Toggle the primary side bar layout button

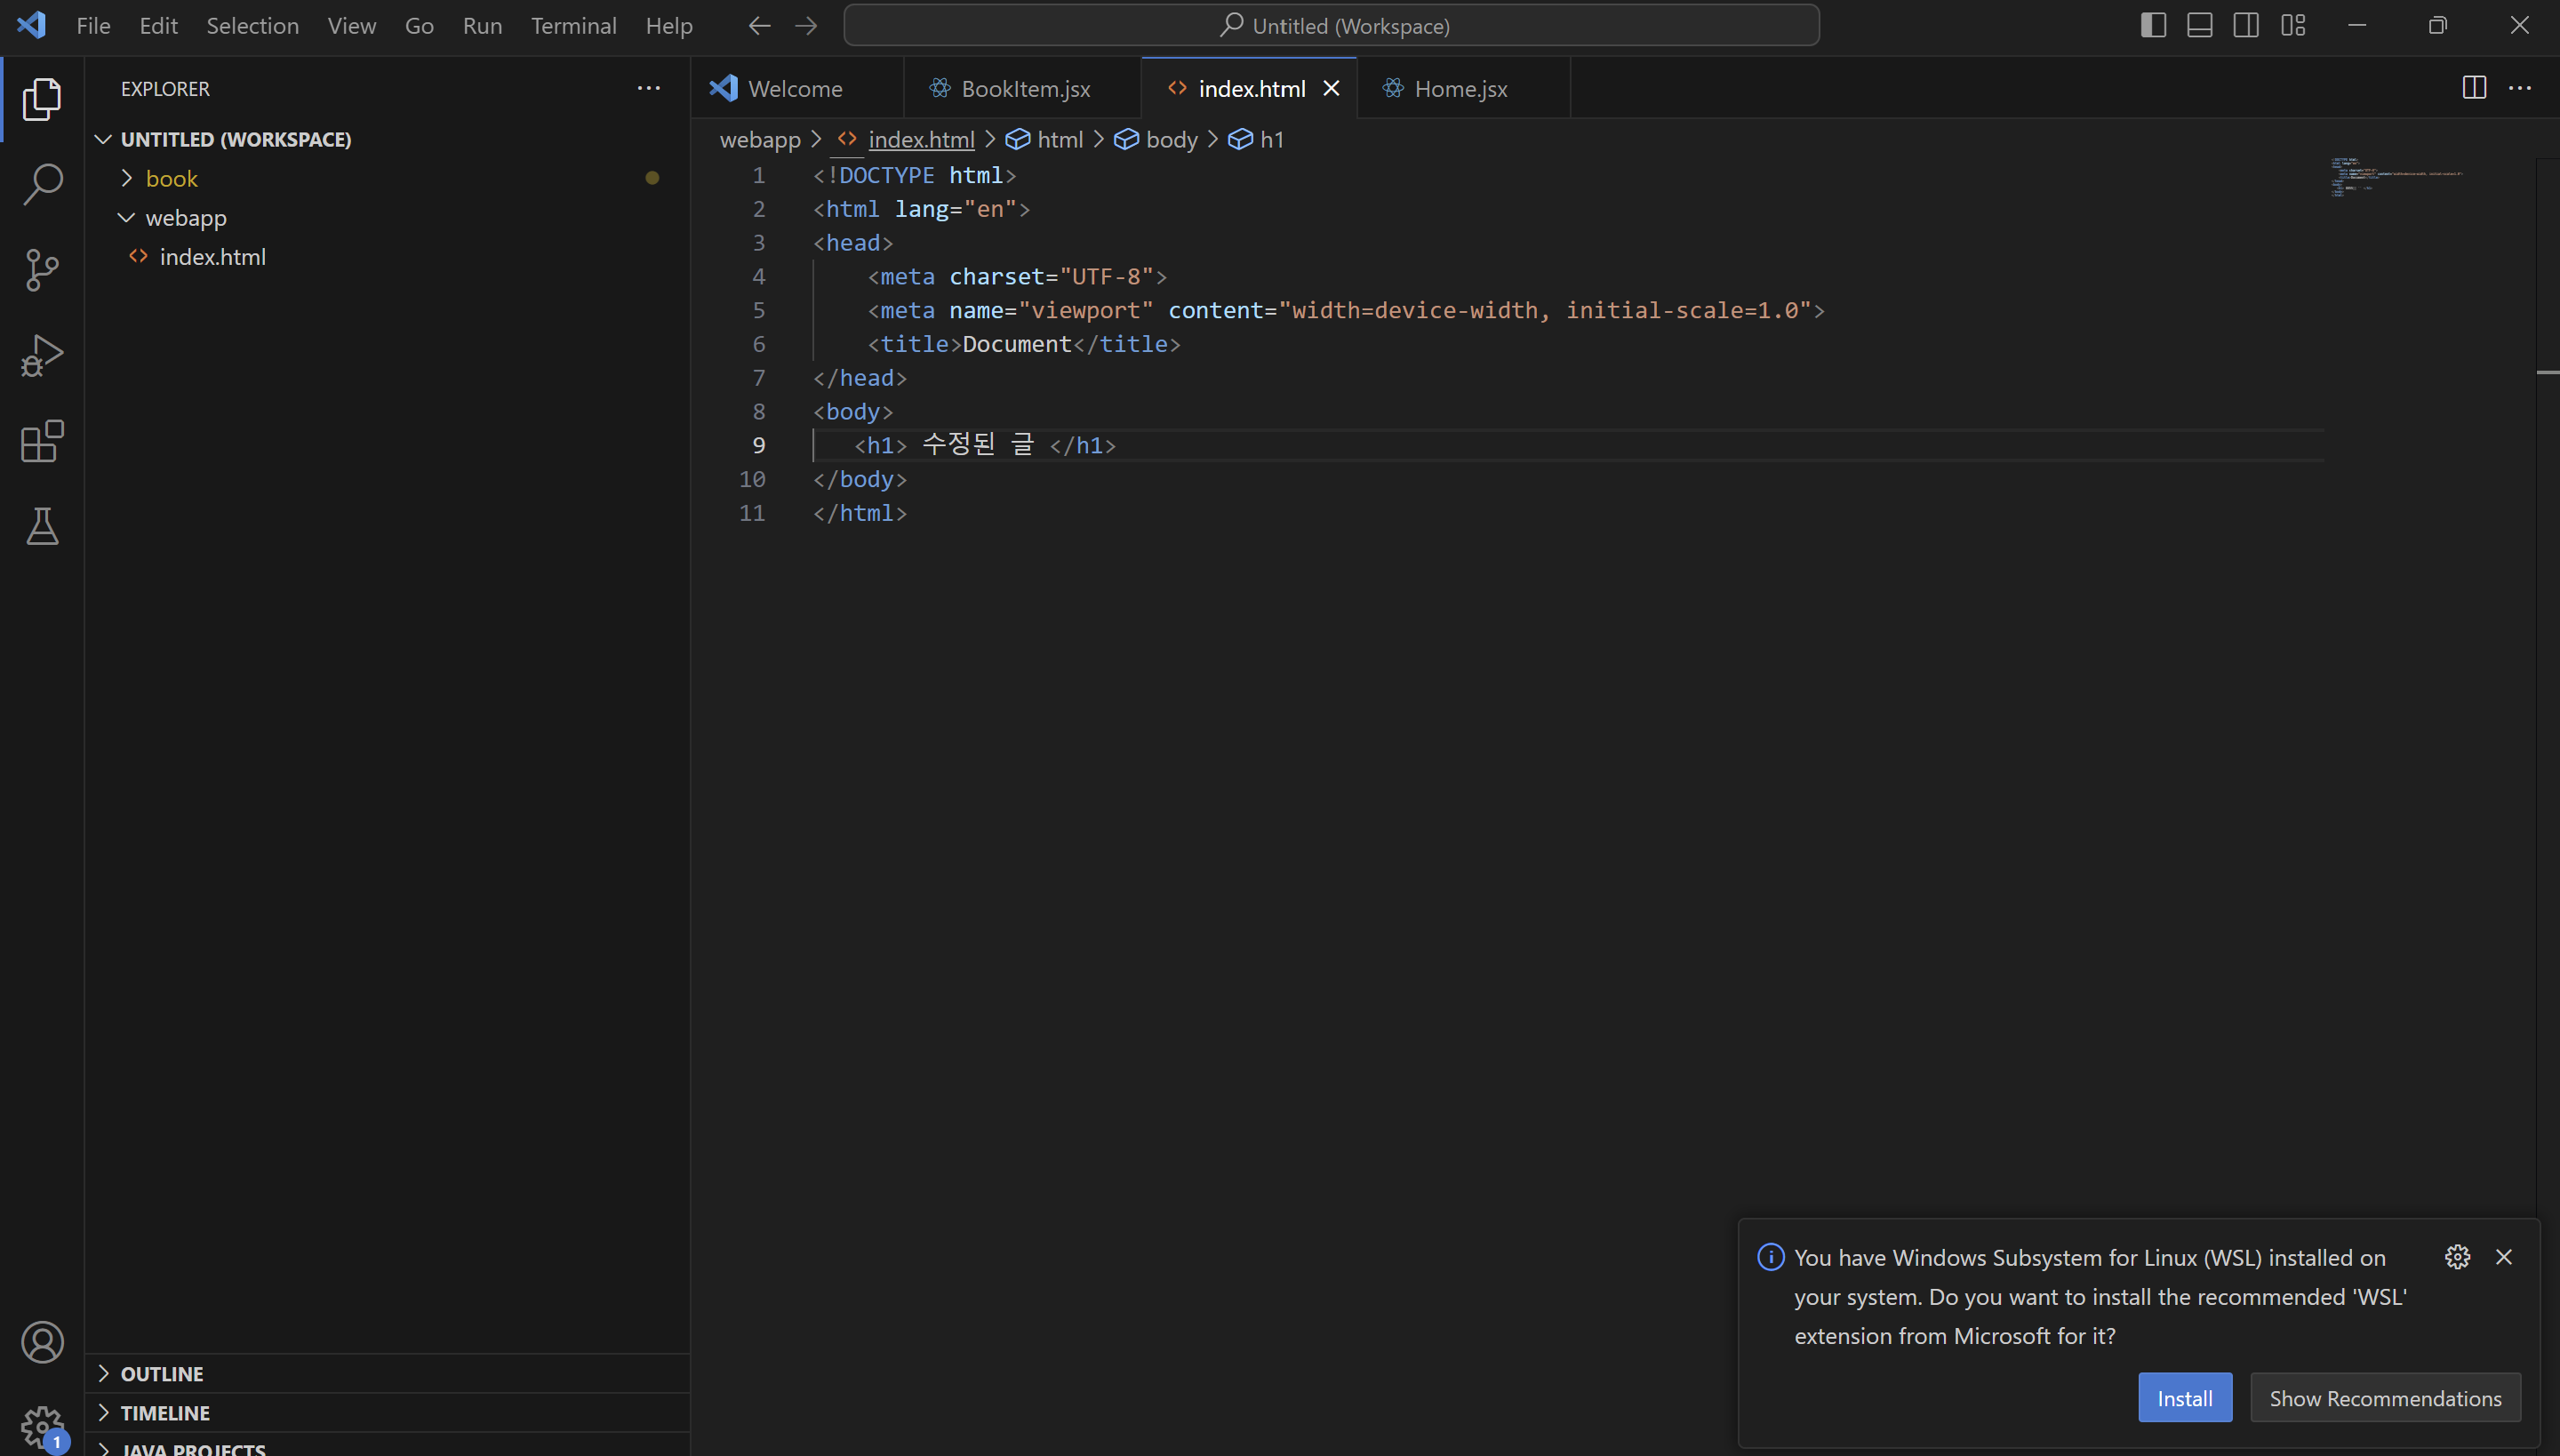(x=2153, y=25)
